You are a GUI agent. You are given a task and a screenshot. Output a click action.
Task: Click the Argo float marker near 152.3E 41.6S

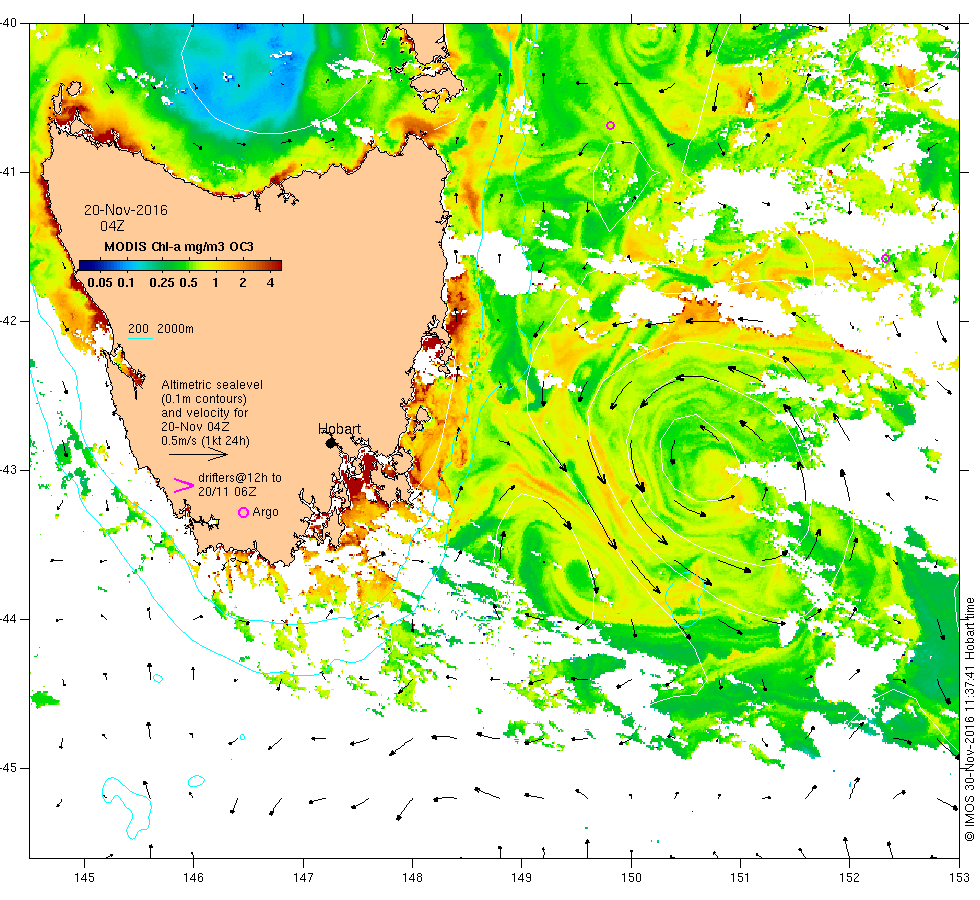(x=885, y=259)
